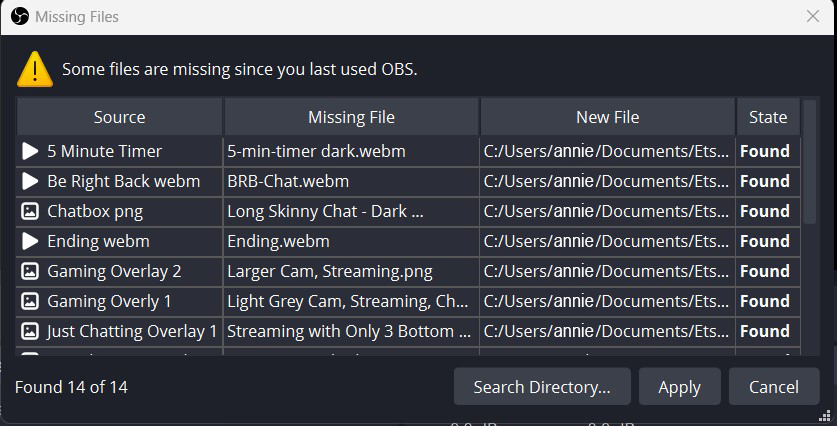
Task: Open Search Directory to locate files
Action: tap(542, 386)
